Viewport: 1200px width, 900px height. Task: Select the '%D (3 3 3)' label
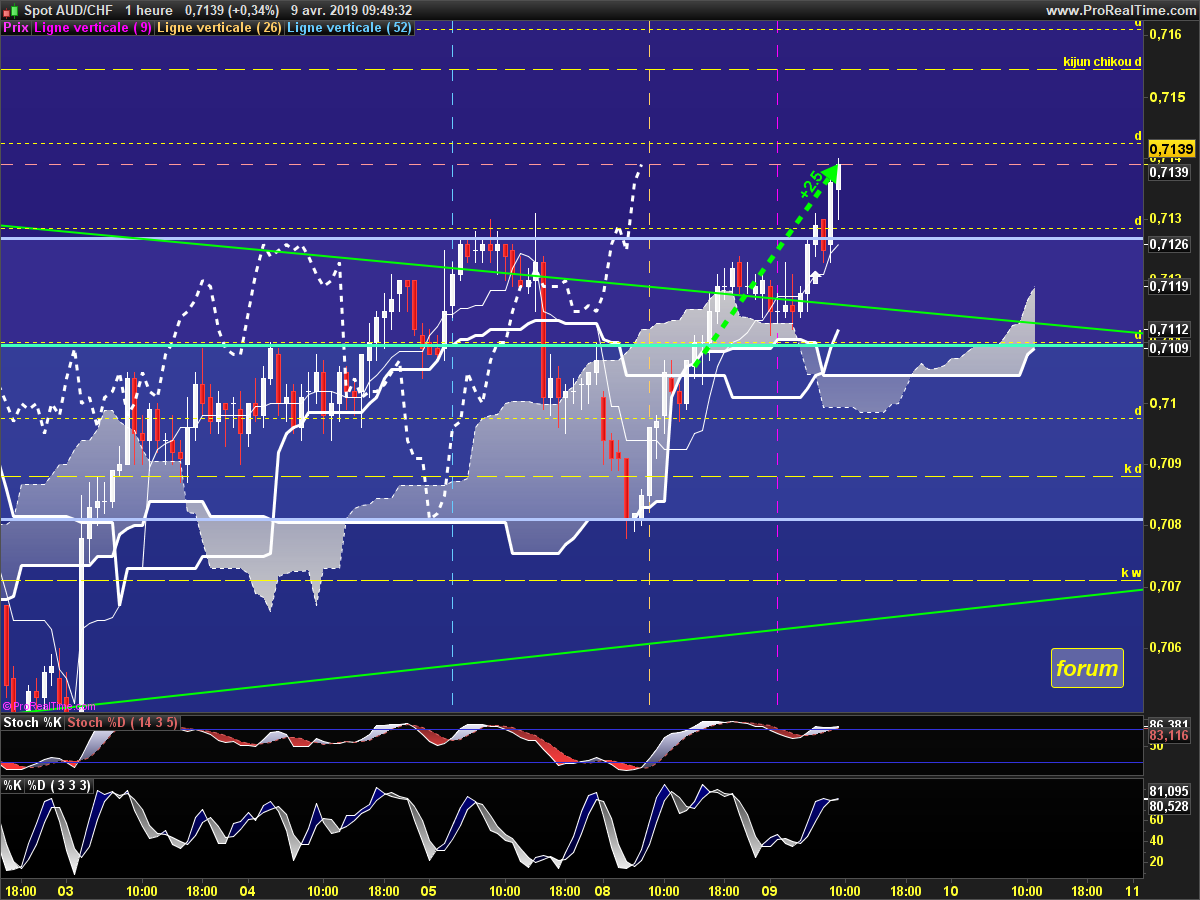pyautogui.click(x=60, y=786)
